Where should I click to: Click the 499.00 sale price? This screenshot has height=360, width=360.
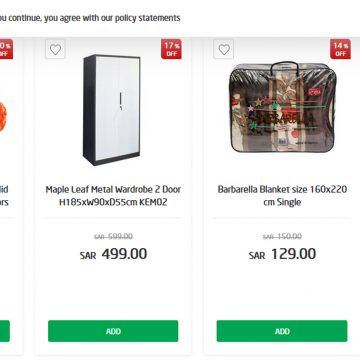pyautogui.click(x=124, y=254)
